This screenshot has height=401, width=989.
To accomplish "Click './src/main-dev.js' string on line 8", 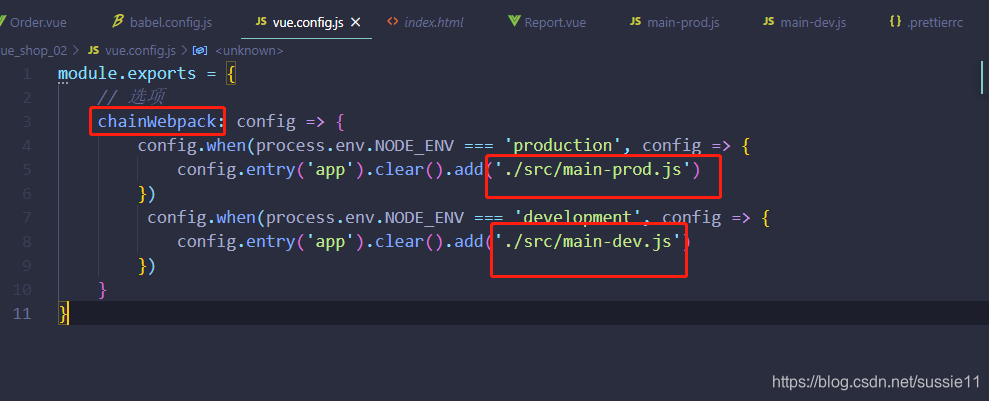I will point(588,241).
